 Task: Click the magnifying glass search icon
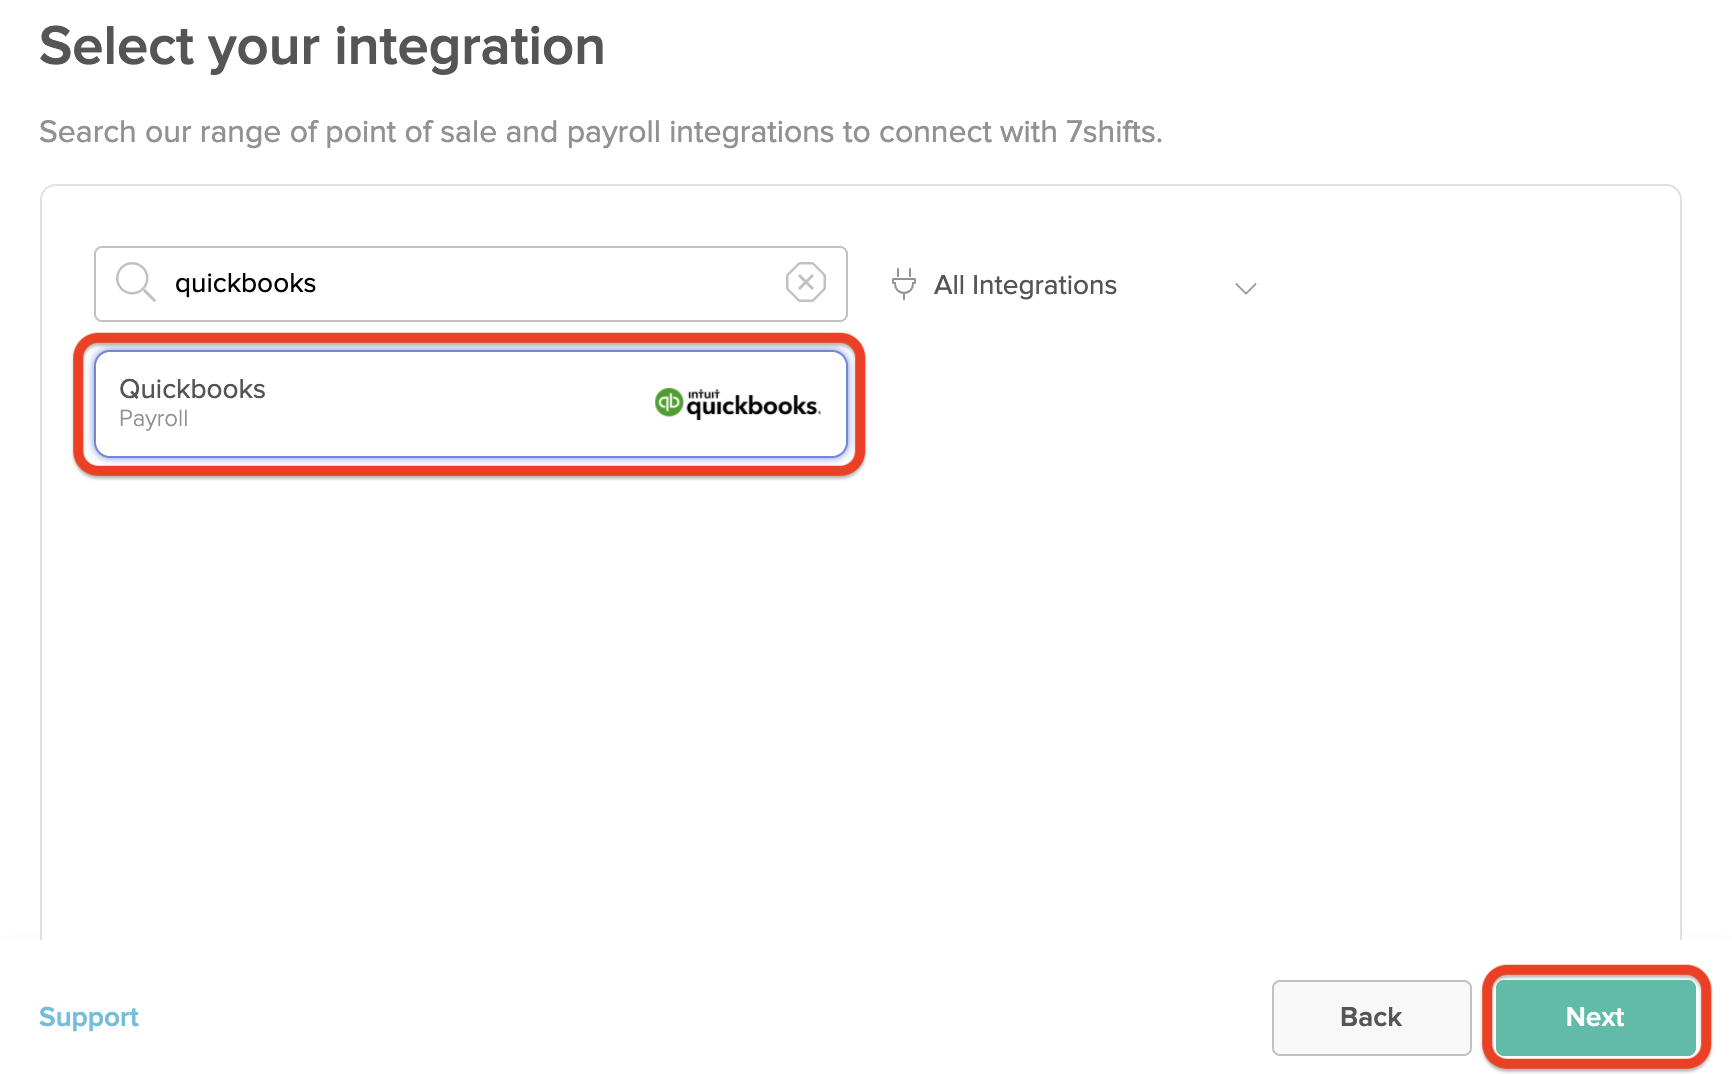(135, 283)
